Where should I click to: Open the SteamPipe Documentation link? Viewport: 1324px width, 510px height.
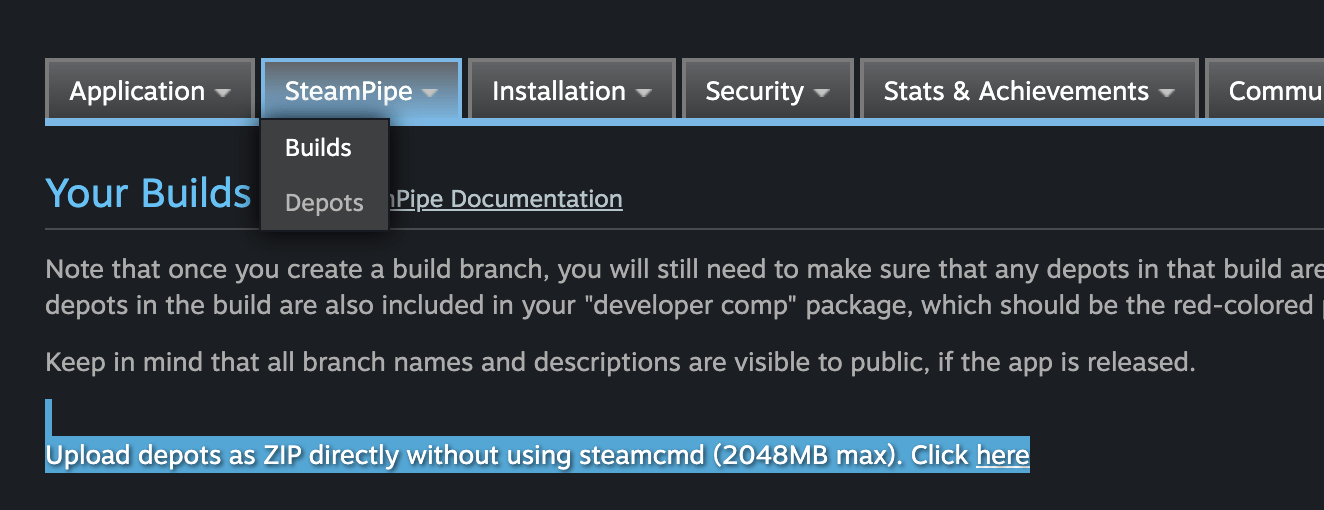pyautogui.click(x=506, y=199)
